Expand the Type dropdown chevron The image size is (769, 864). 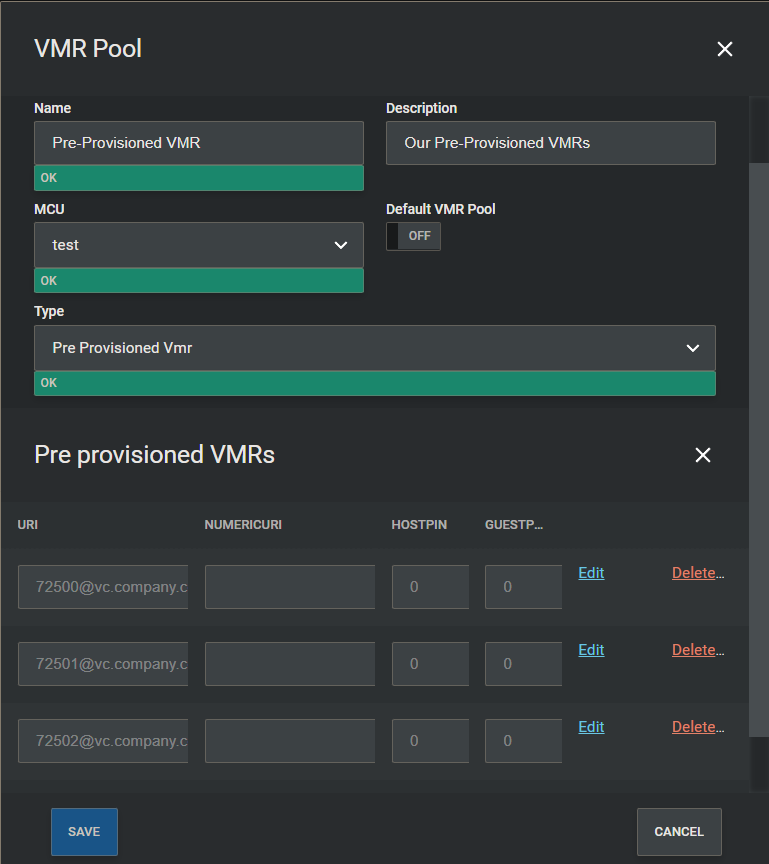pyautogui.click(x=692, y=348)
